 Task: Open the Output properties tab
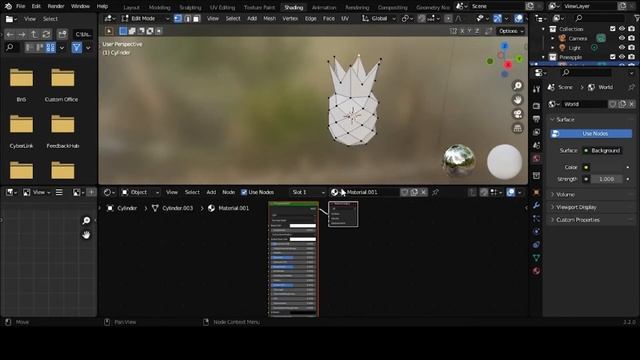tap(536, 119)
